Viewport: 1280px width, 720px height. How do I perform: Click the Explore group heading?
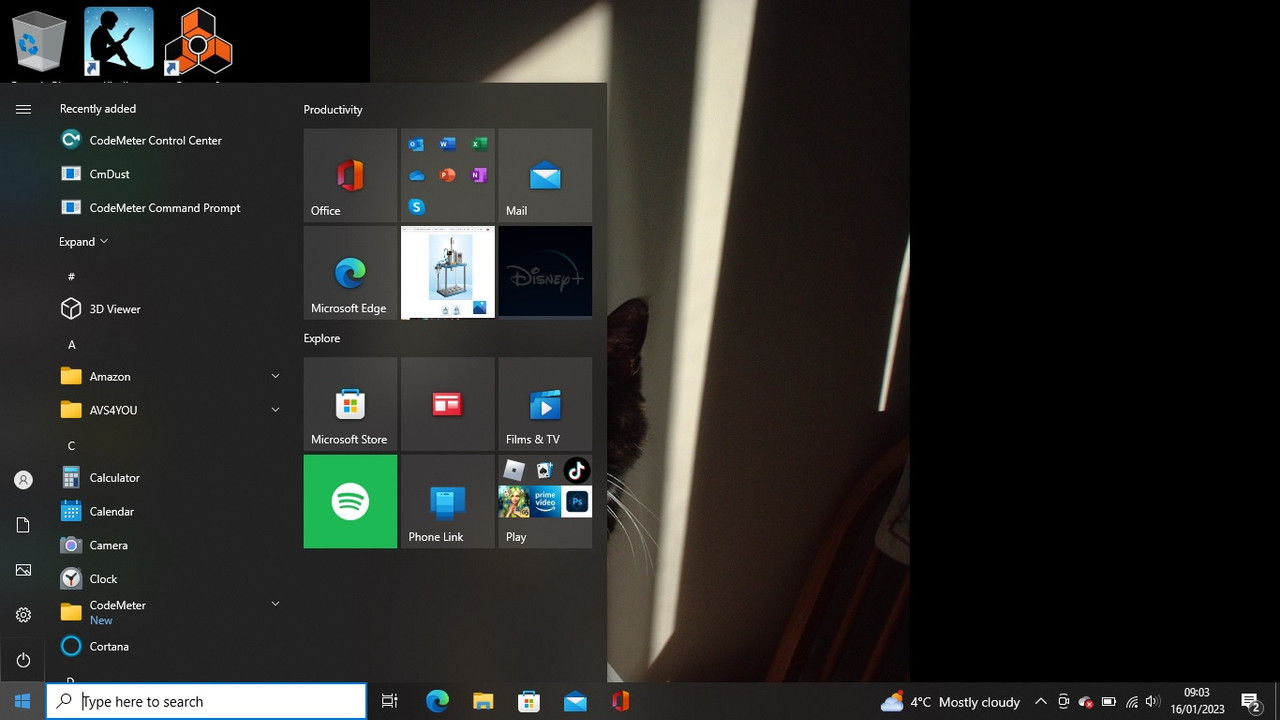(x=322, y=339)
